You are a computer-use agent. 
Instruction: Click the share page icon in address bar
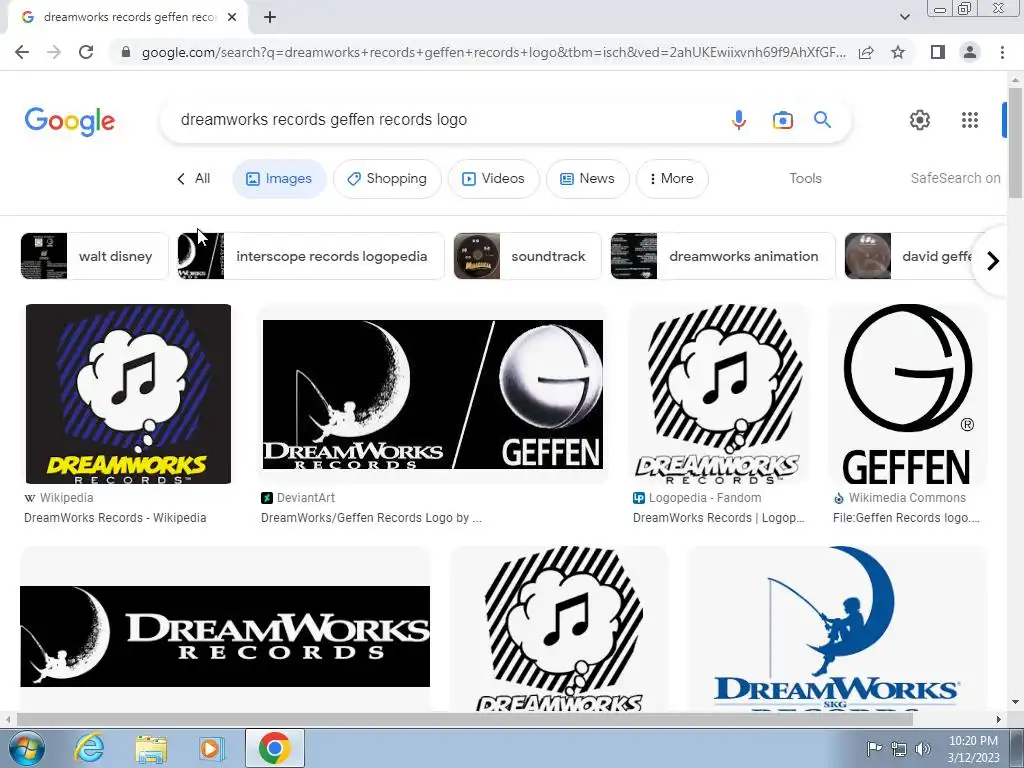(x=866, y=52)
